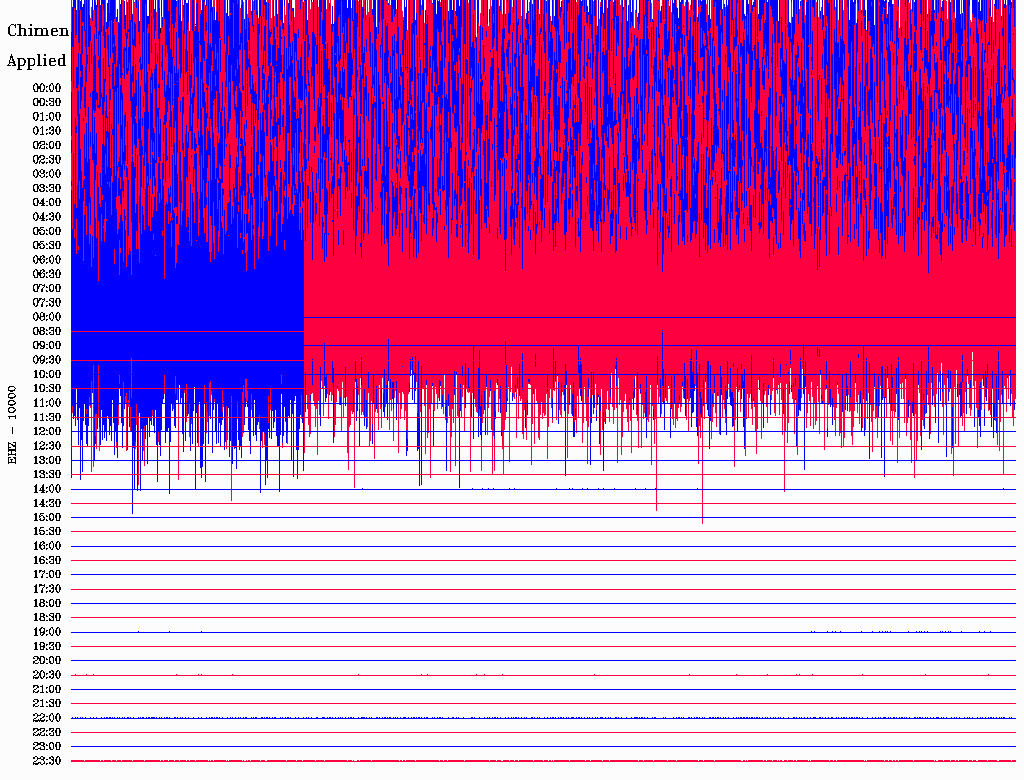Screen dimensions: 1024x780
Task: Select the 22:30 time label
Action: 47,732
